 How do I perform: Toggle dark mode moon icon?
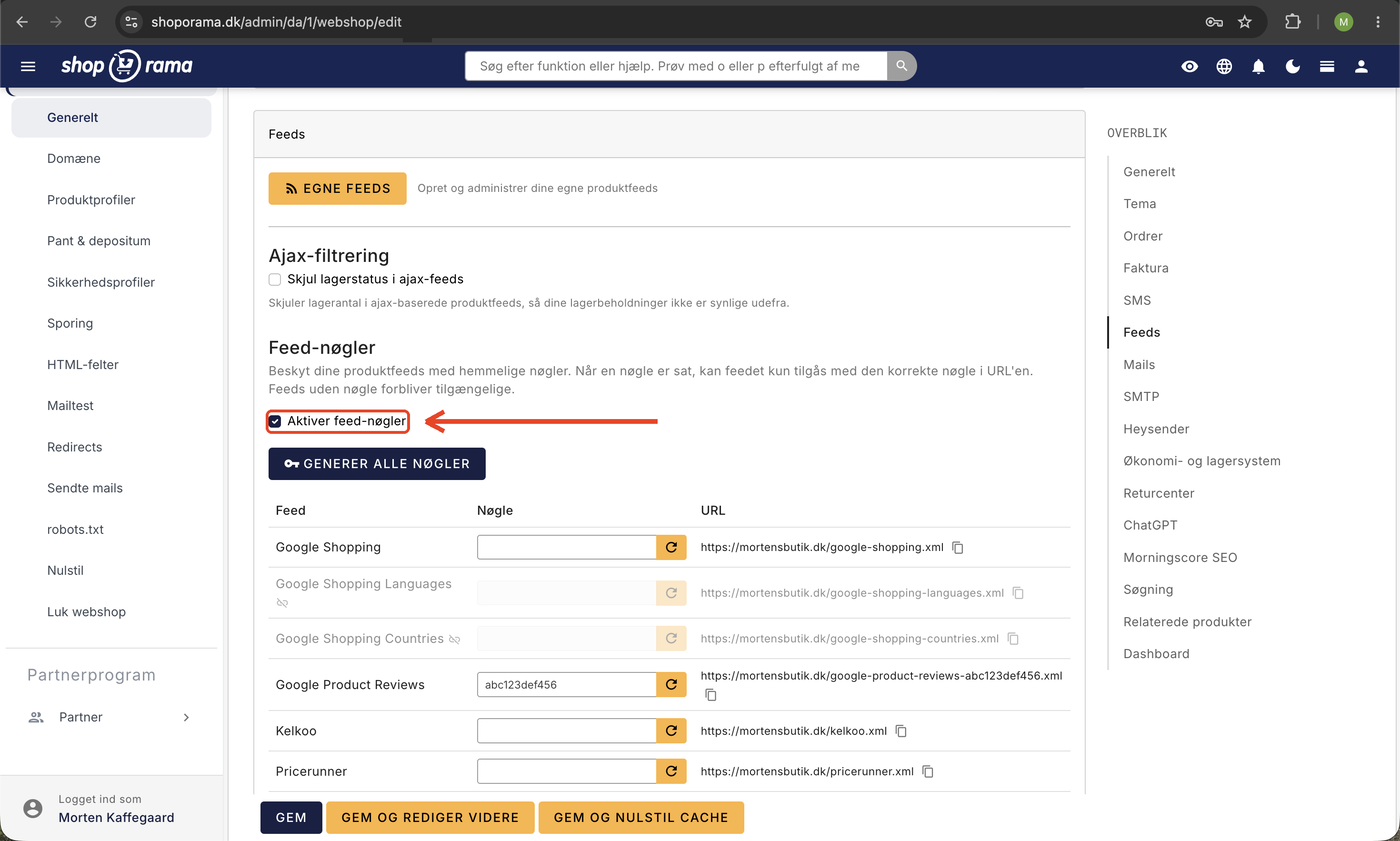click(1293, 66)
